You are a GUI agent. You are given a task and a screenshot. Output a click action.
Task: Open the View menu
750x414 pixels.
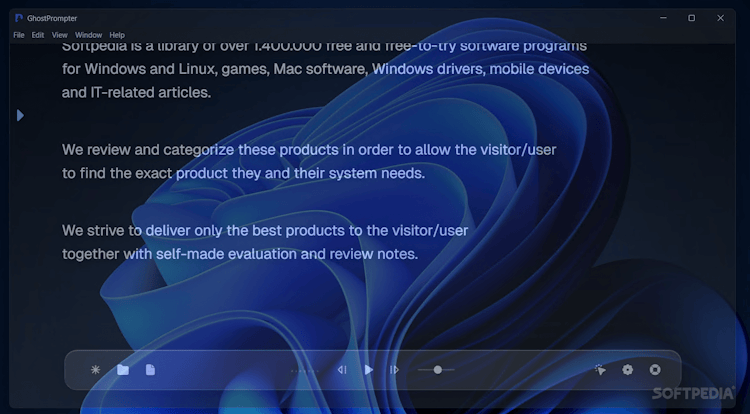point(60,35)
